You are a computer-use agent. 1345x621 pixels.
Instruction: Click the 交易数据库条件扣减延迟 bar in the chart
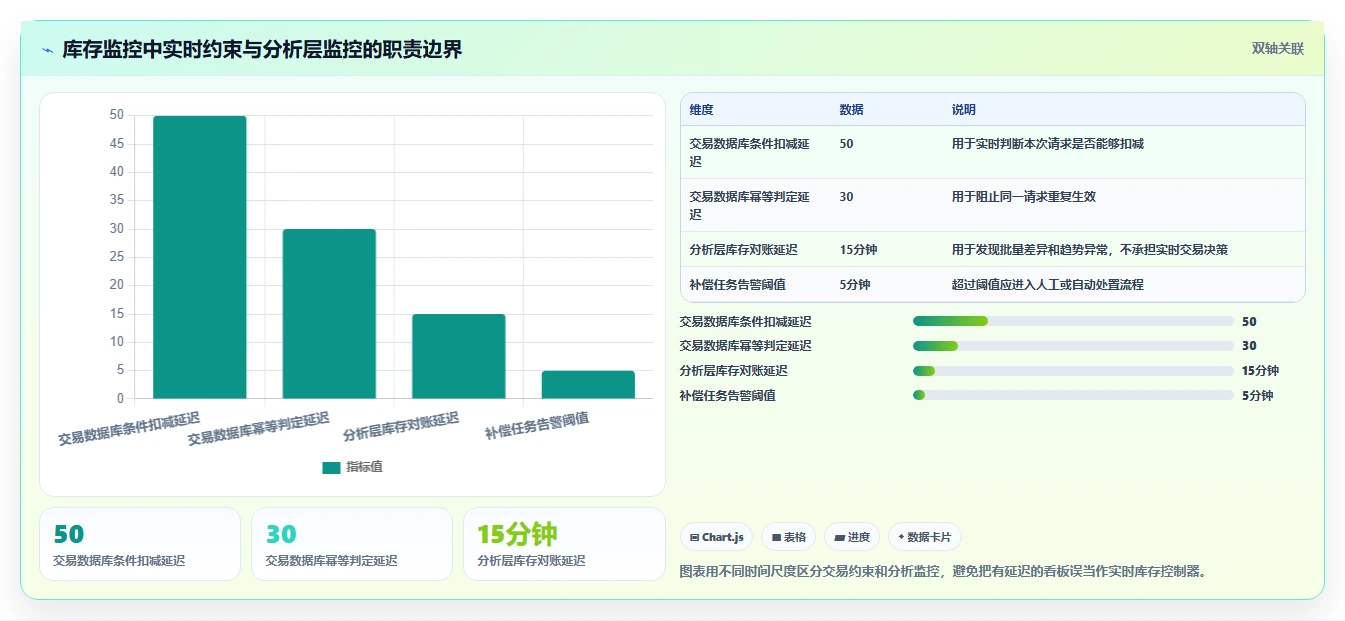coord(199,257)
